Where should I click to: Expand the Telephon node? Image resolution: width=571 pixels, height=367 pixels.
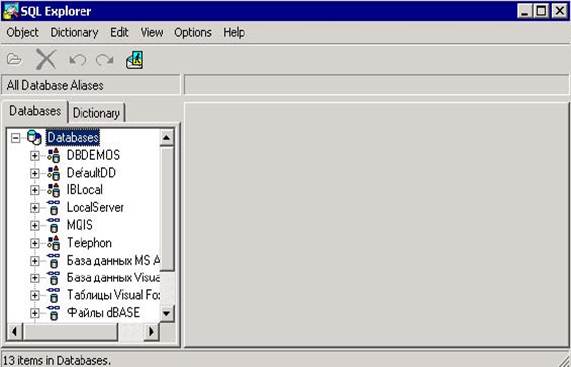[35, 243]
